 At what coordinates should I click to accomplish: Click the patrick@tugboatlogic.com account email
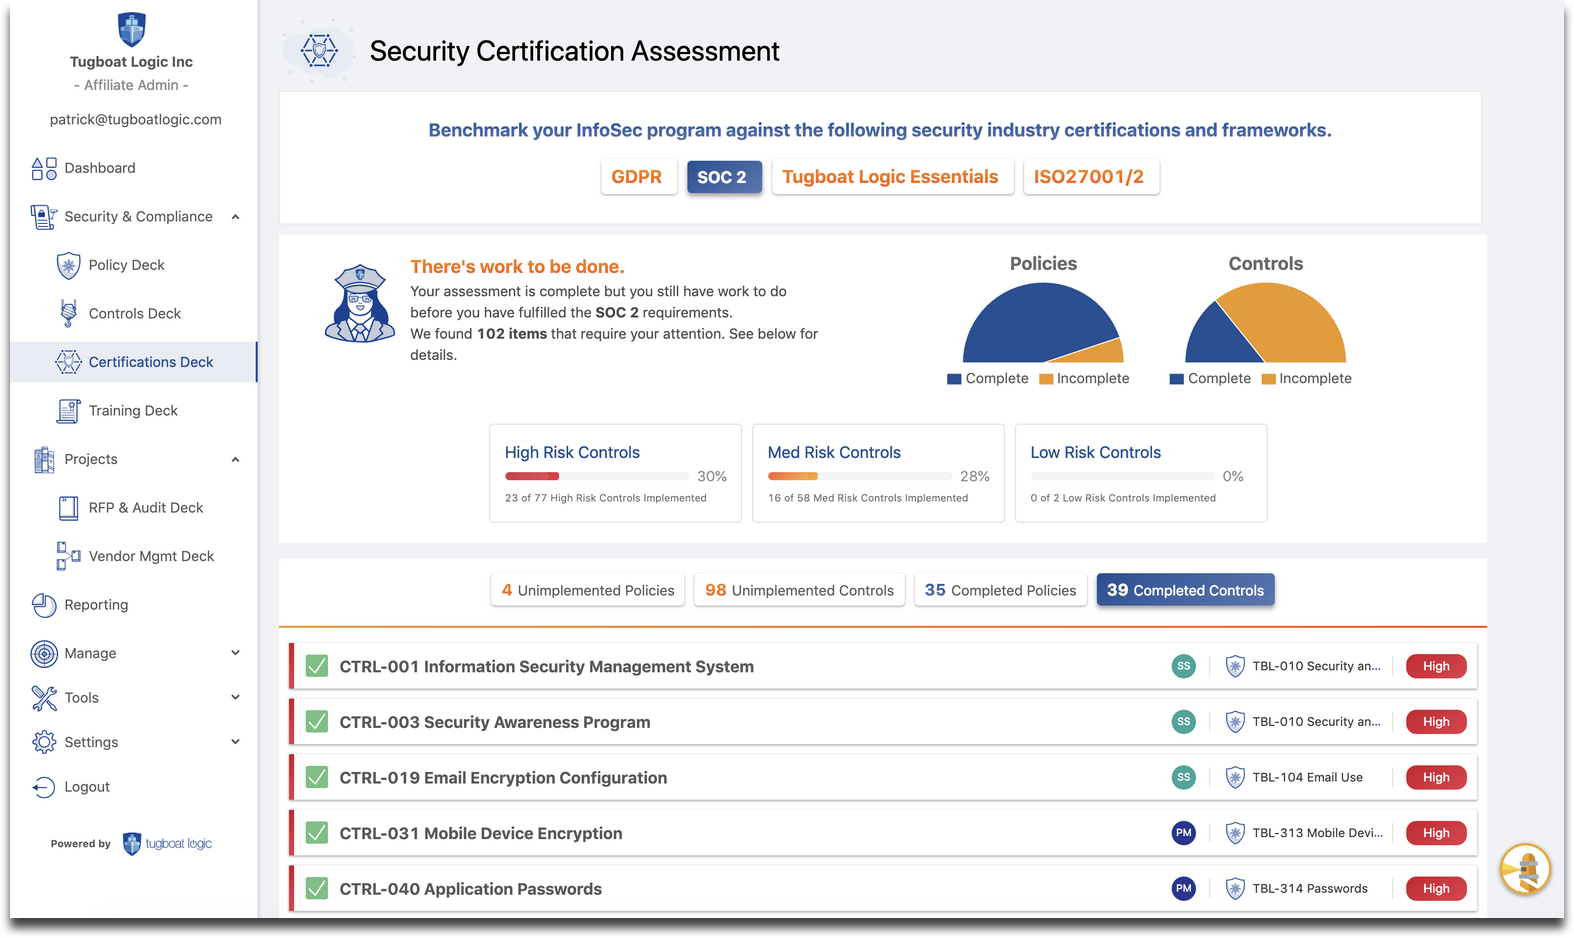pyautogui.click(x=136, y=119)
